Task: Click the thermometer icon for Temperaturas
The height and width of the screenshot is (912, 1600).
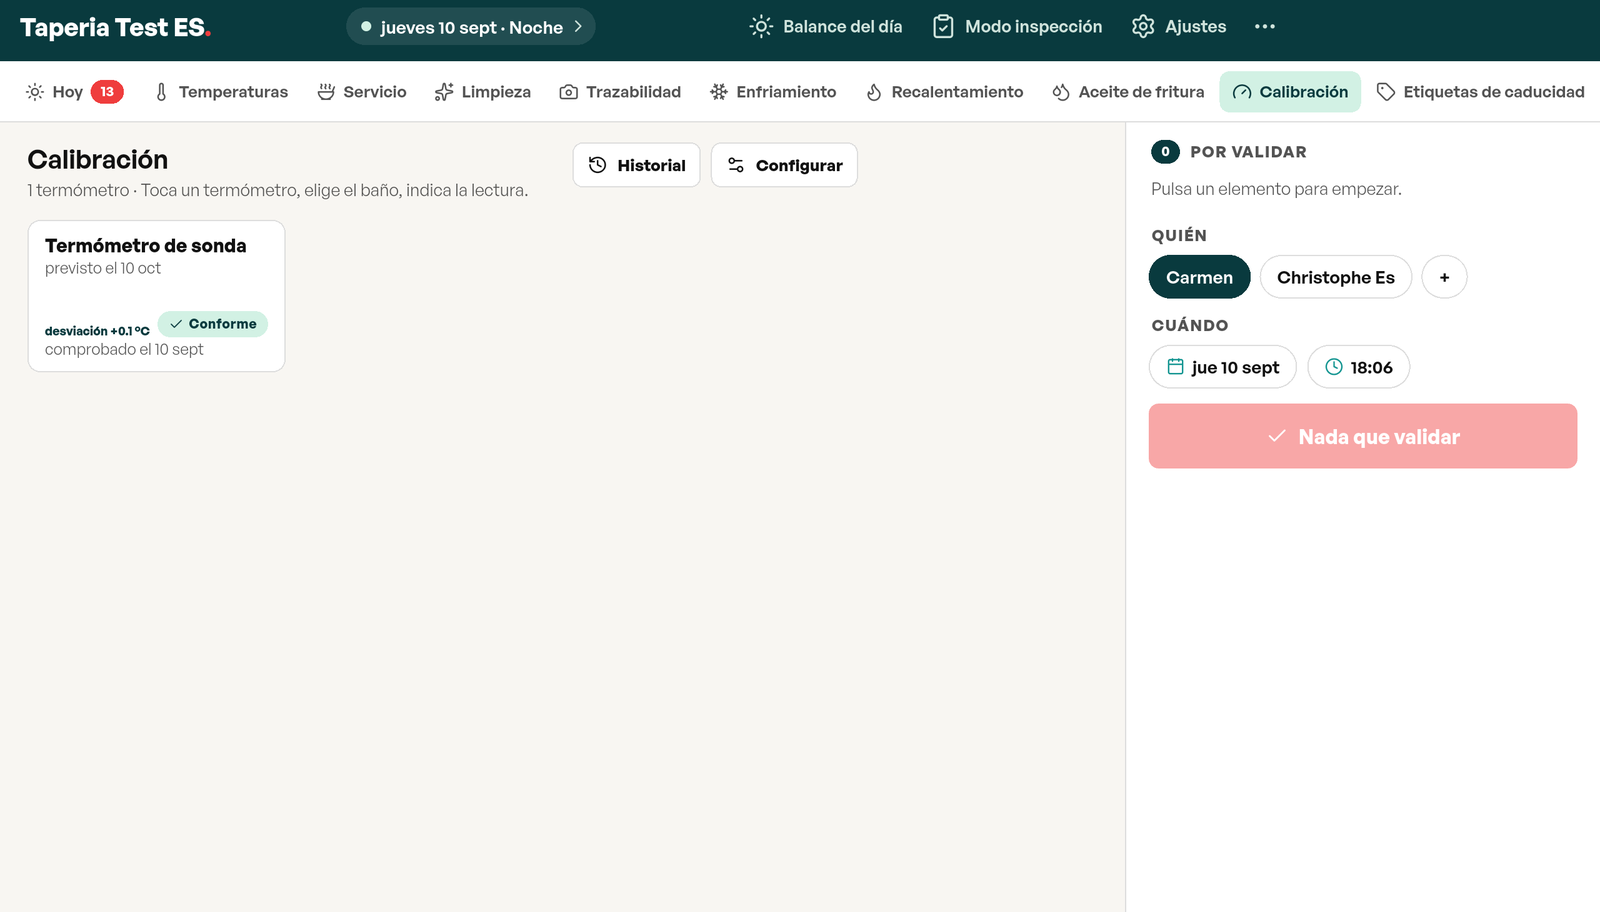Action: [x=161, y=92]
